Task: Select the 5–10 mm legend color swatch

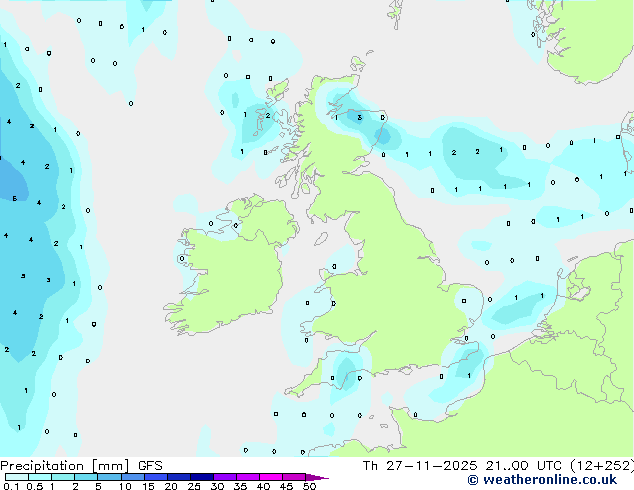Action: (x=109, y=477)
